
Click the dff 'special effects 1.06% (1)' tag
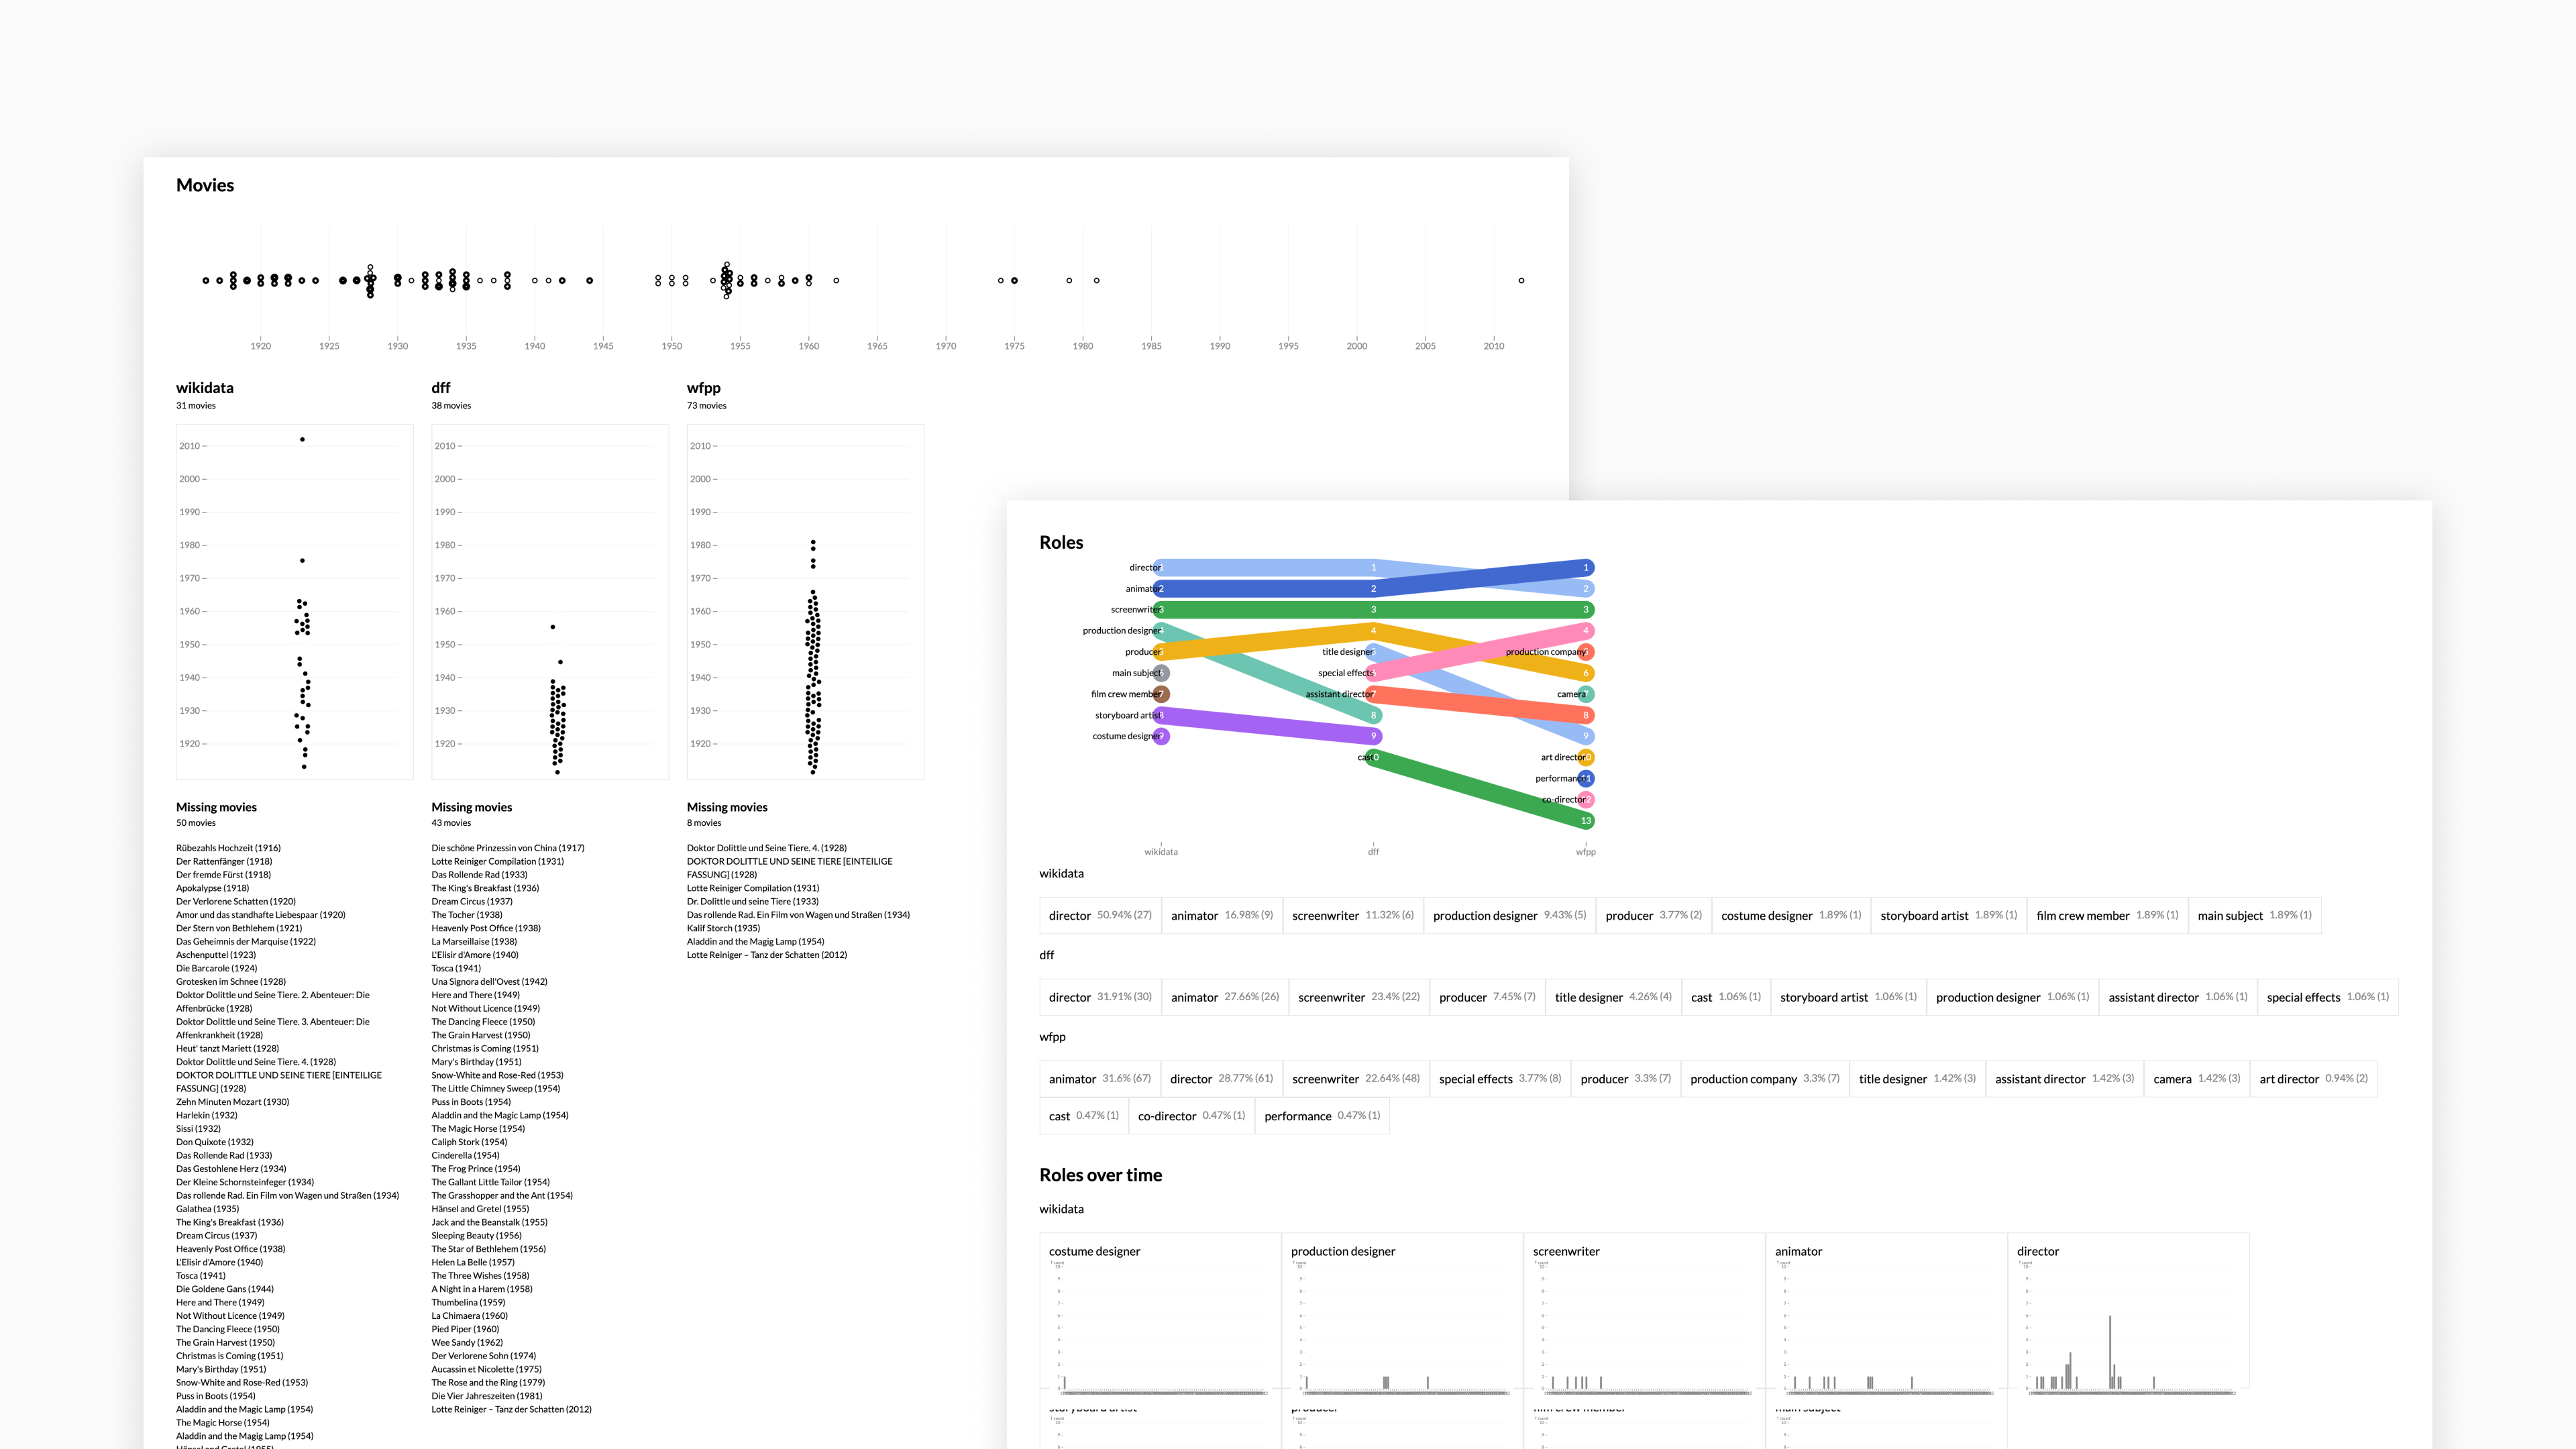(2327, 997)
